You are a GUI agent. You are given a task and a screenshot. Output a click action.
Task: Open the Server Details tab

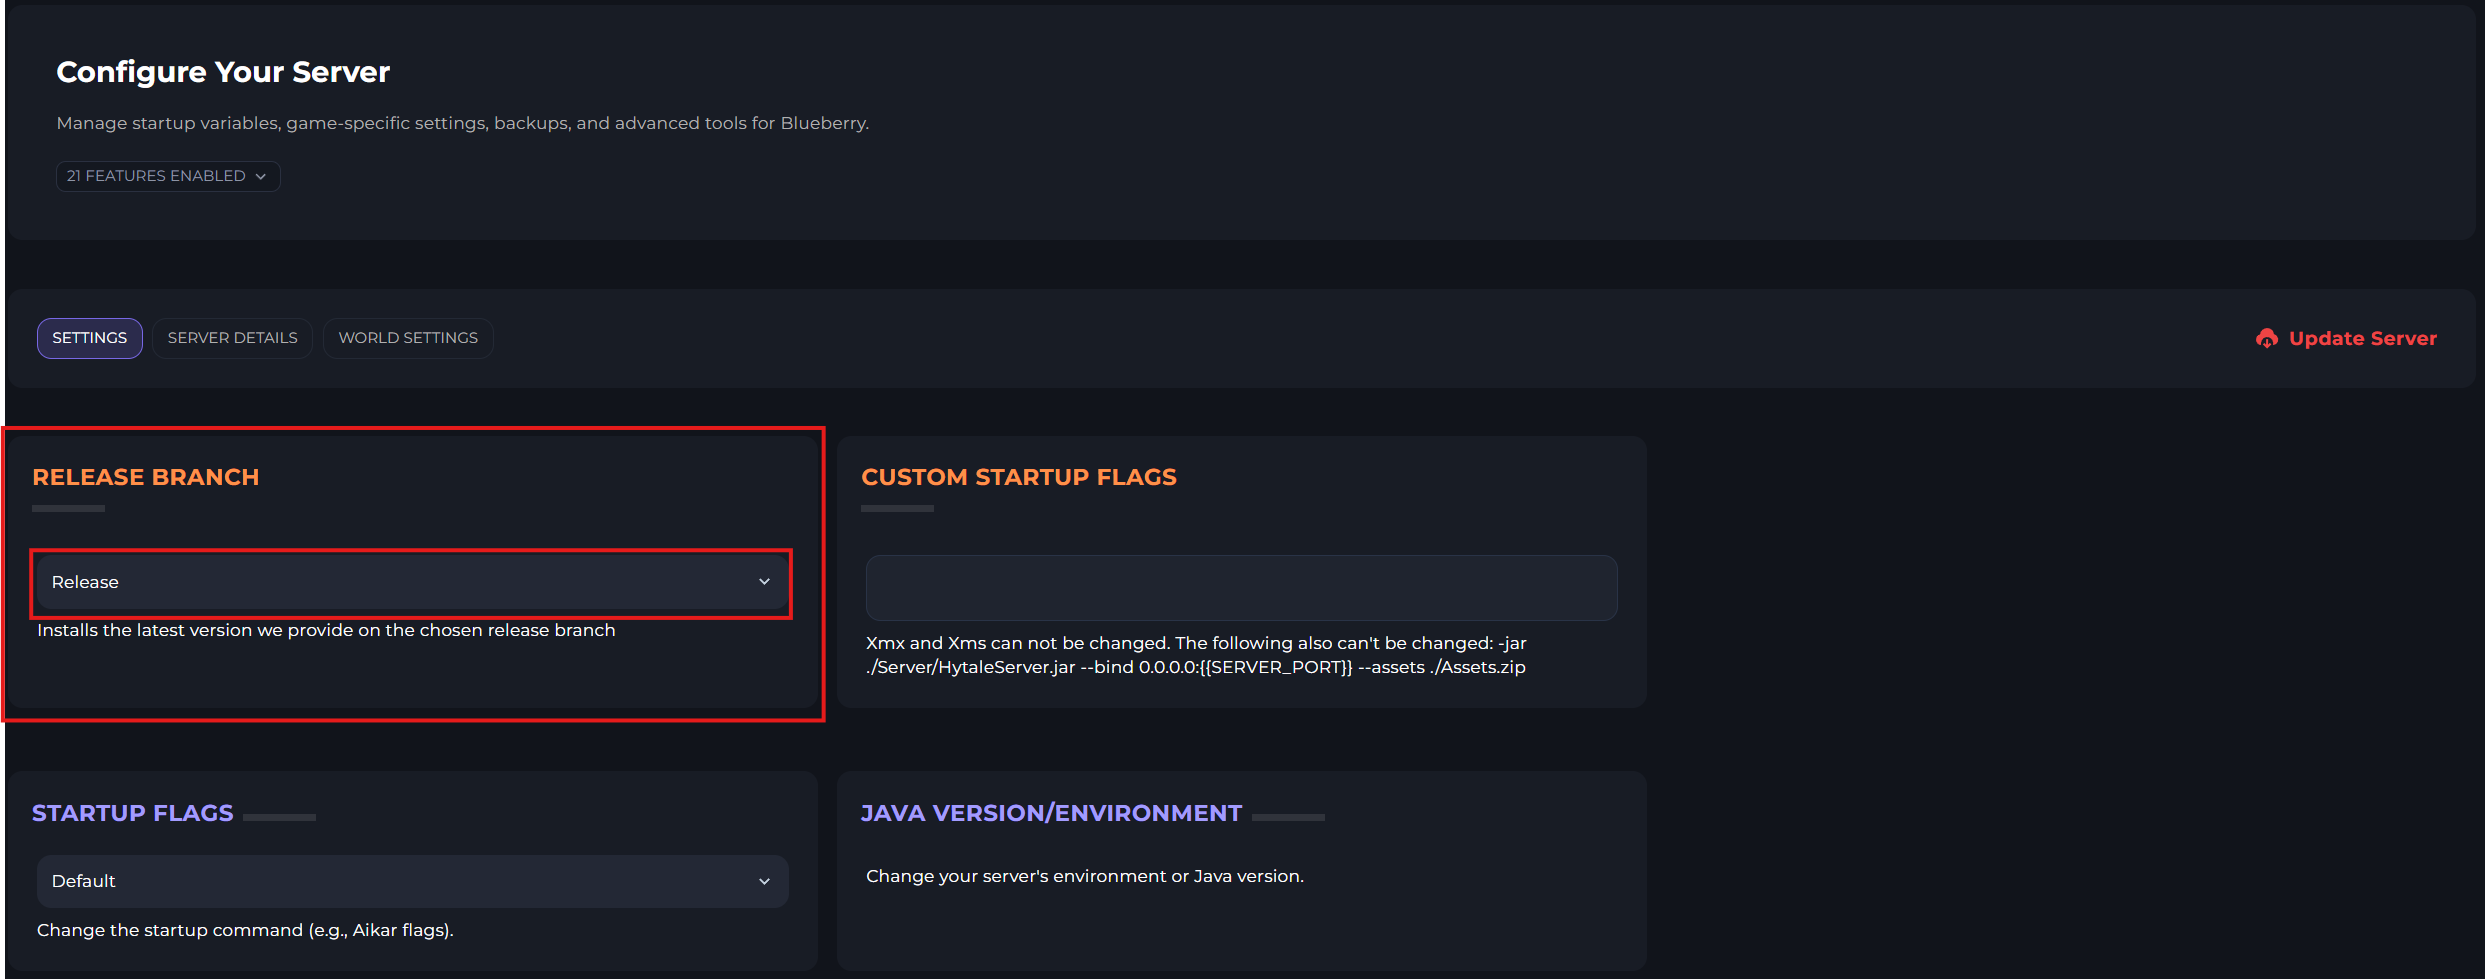232,338
